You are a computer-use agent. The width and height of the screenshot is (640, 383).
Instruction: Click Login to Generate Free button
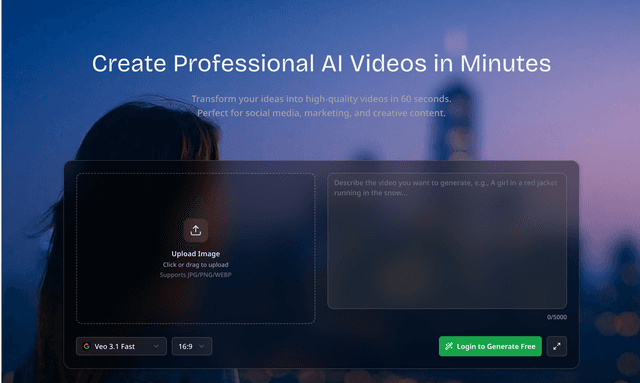point(490,346)
